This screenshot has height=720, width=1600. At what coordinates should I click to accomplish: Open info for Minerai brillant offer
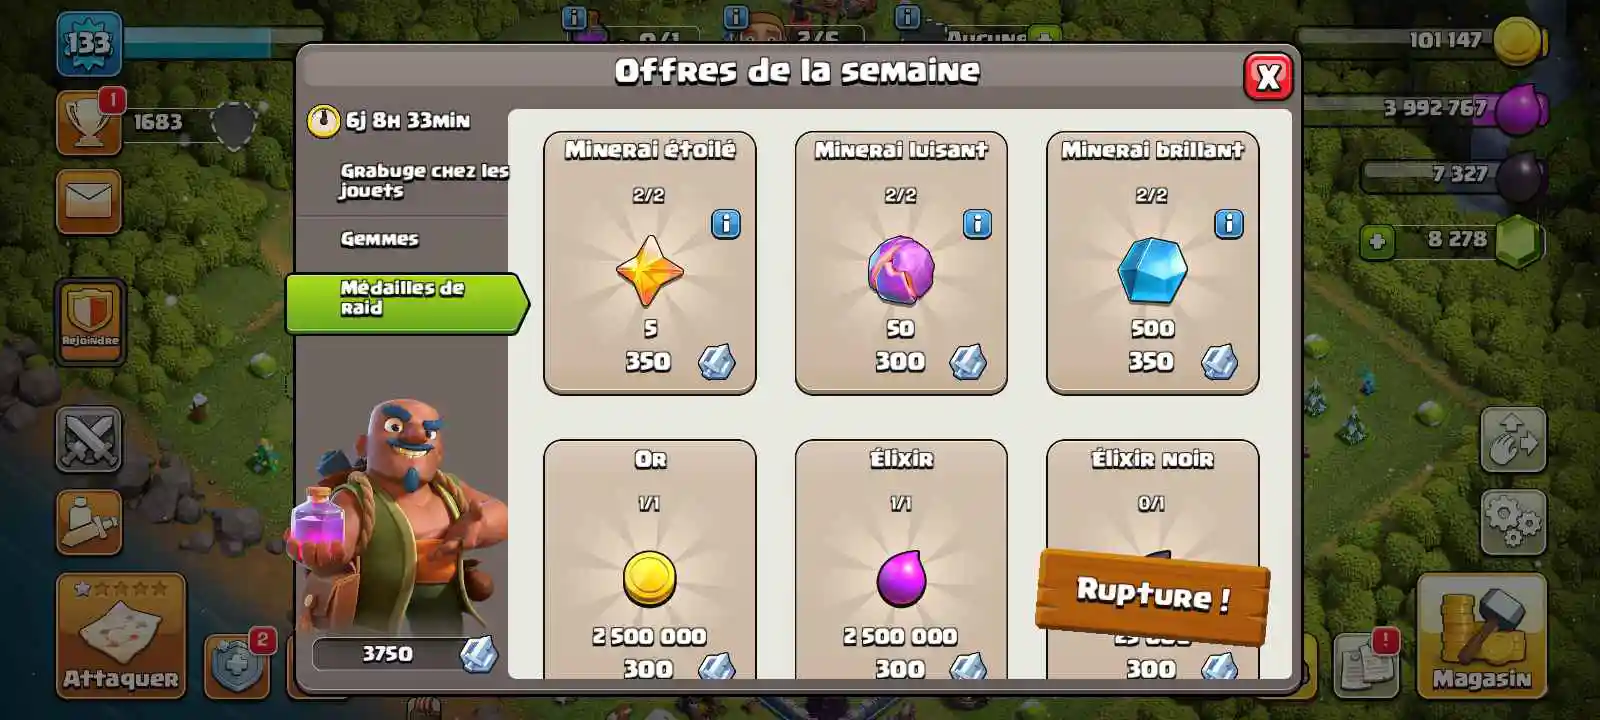coord(1228,224)
